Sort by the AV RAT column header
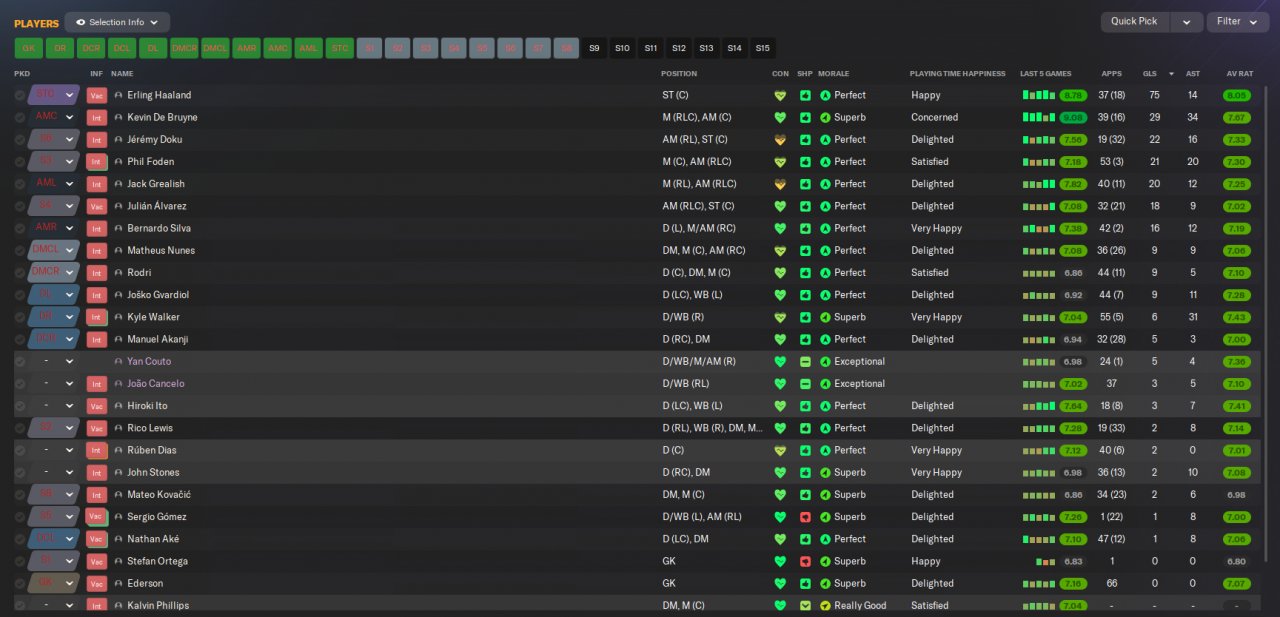 [1239, 74]
